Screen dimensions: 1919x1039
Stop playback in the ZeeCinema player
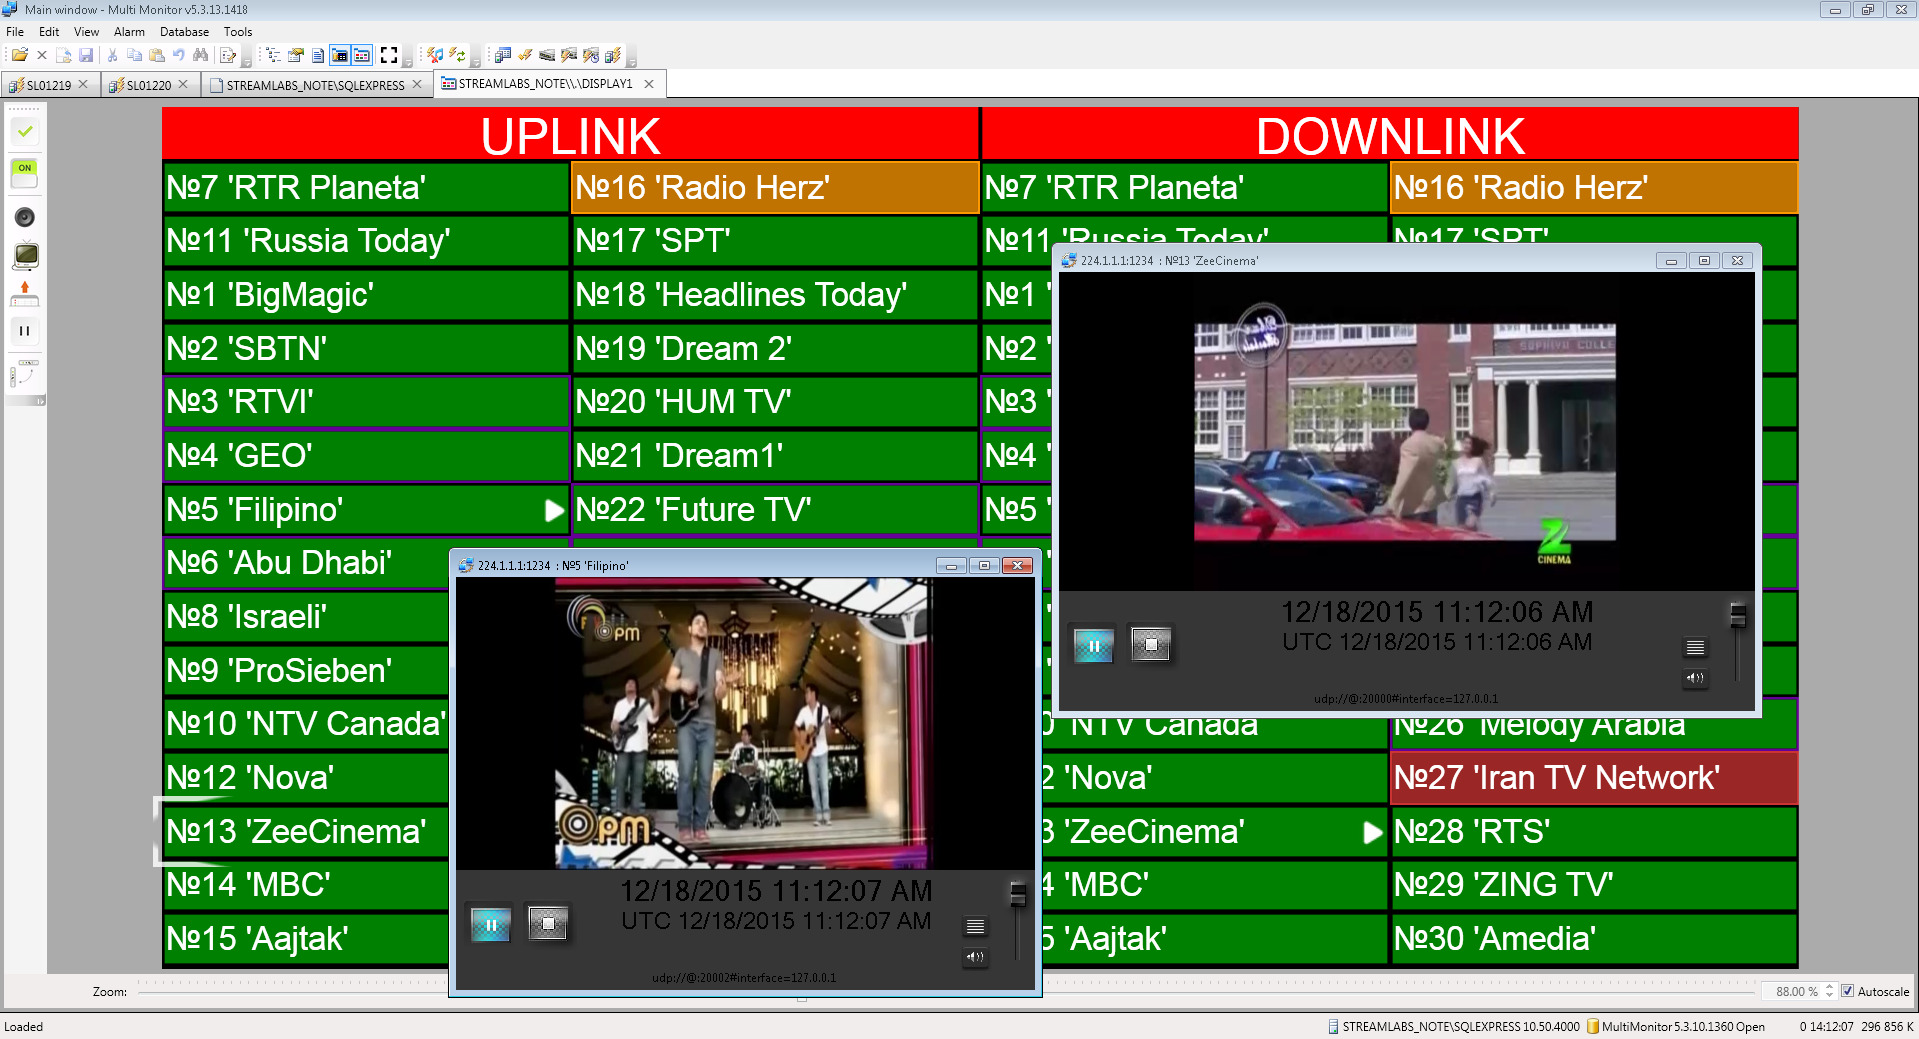(1150, 644)
